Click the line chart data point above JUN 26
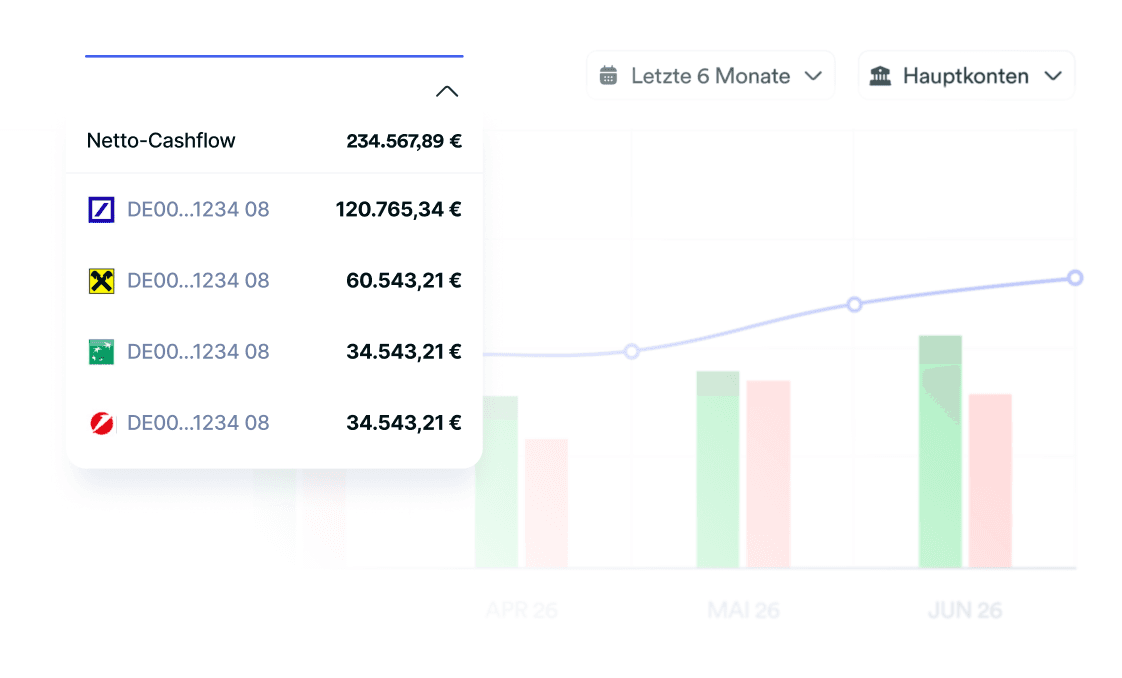 (1075, 278)
